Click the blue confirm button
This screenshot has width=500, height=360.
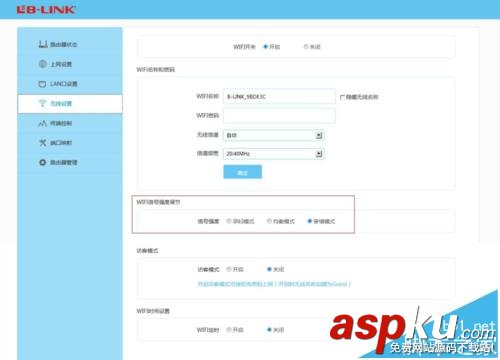pos(243,172)
